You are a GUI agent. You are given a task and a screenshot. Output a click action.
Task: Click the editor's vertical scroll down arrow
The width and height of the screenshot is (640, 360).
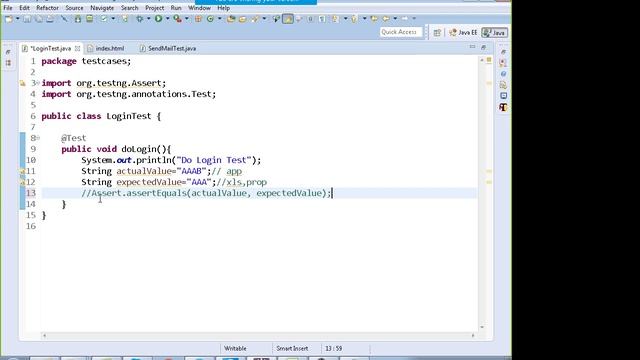[482, 327]
